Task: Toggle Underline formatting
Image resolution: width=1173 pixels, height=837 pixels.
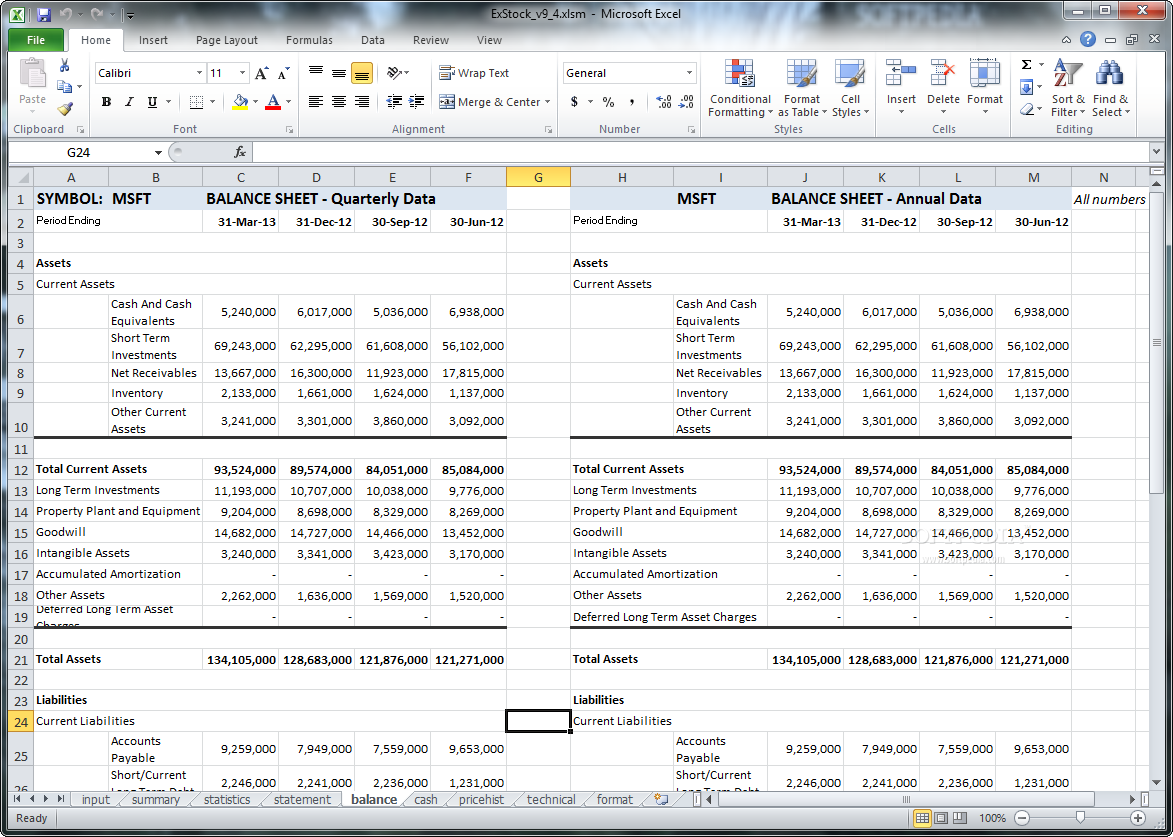Action: pyautogui.click(x=153, y=102)
